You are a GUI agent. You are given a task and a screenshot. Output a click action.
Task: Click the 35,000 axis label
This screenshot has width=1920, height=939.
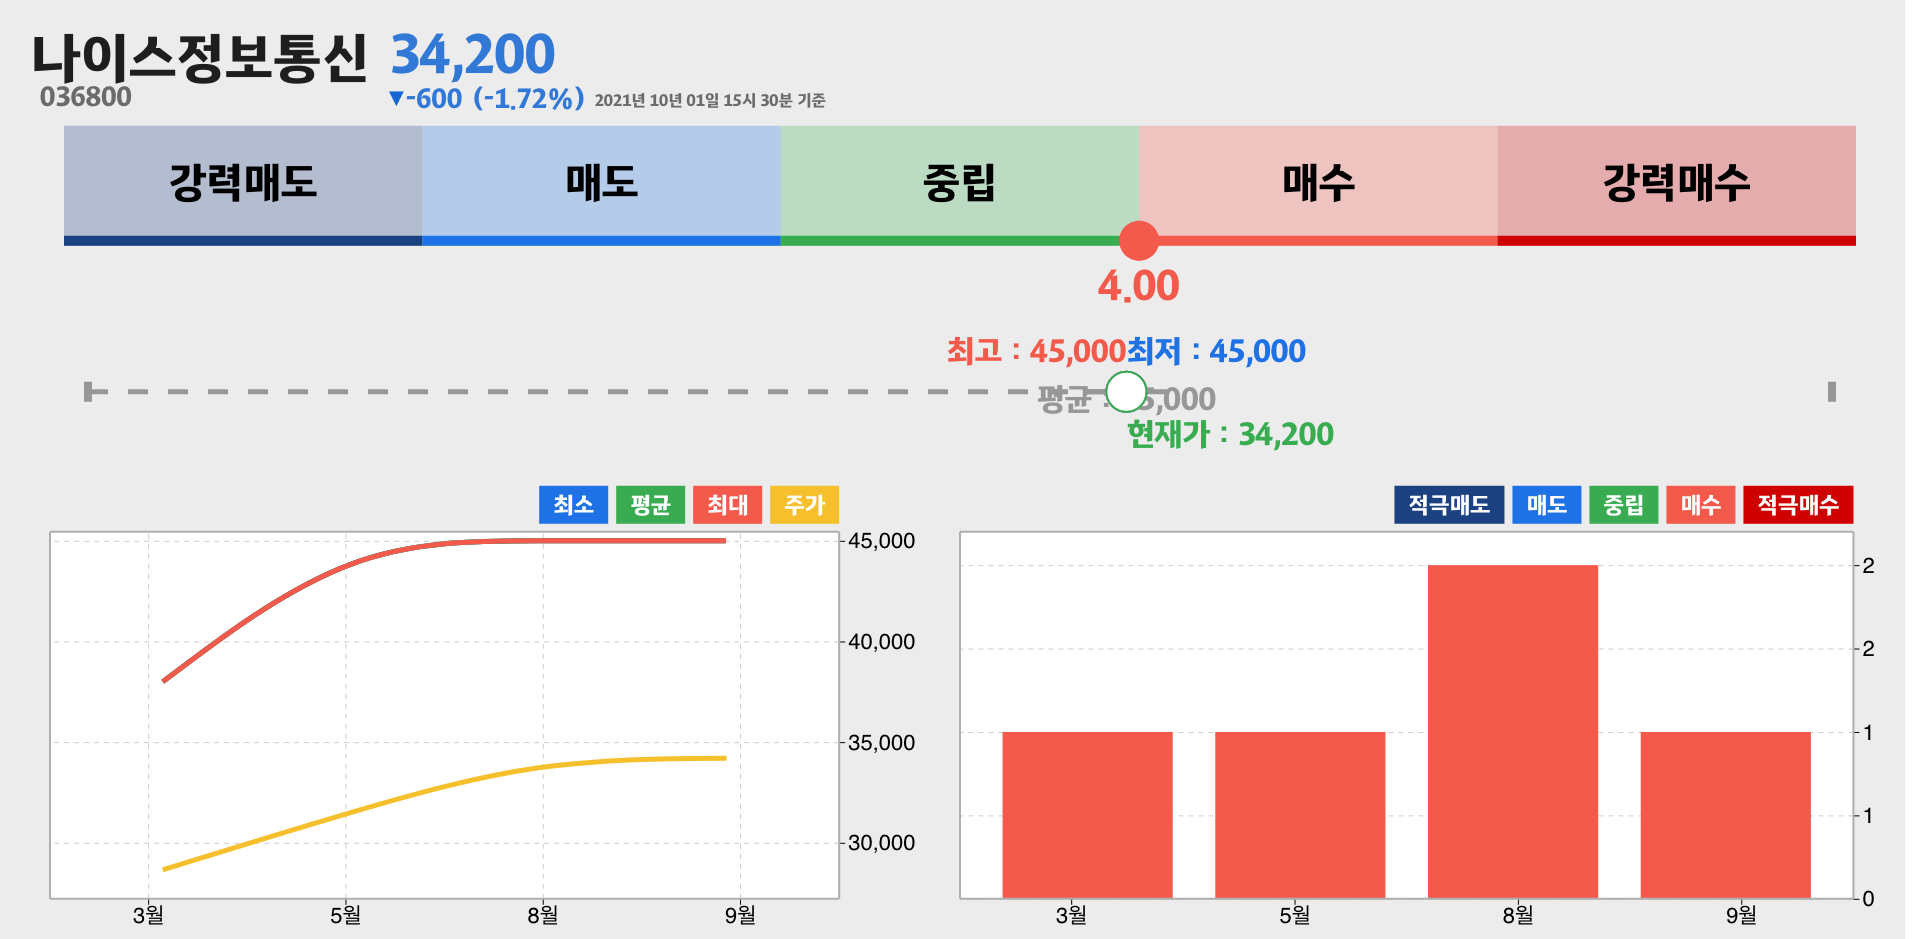pyautogui.click(x=881, y=743)
